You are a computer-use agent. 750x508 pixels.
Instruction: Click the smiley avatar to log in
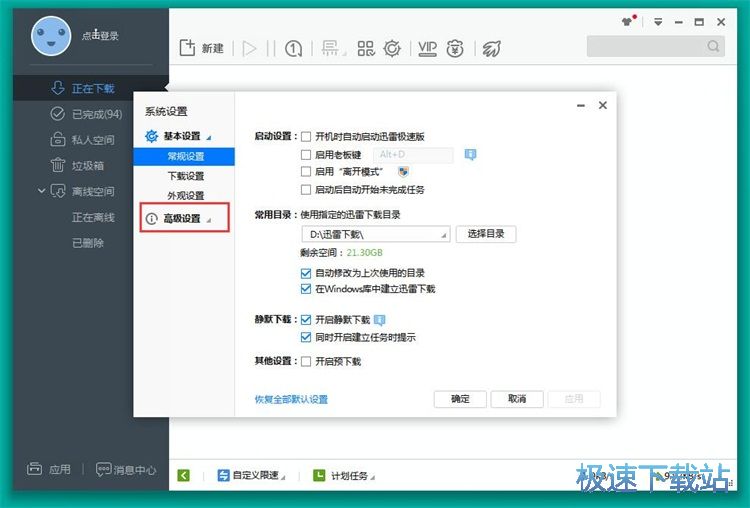click(x=51, y=36)
